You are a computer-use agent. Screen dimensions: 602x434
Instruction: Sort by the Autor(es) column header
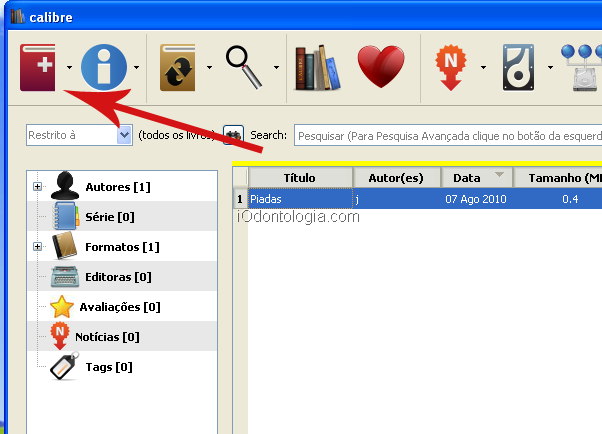click(x=396, y=178)
